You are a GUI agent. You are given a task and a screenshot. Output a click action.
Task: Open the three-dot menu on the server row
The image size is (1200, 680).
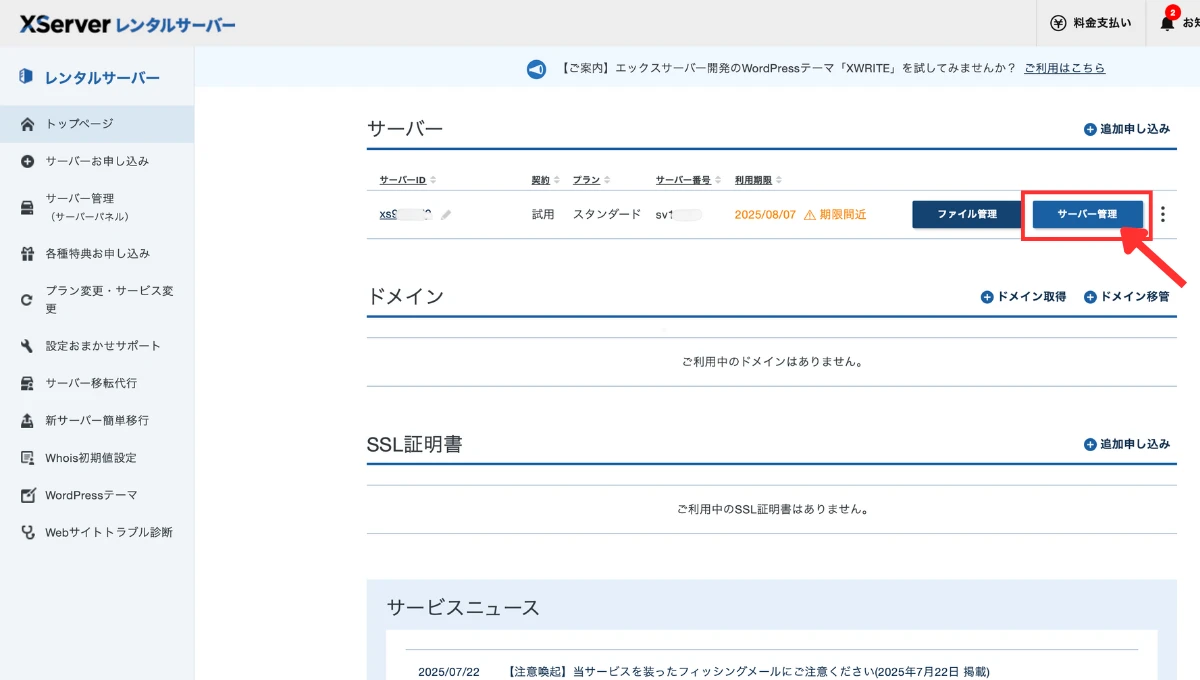tap(1165, 213)
